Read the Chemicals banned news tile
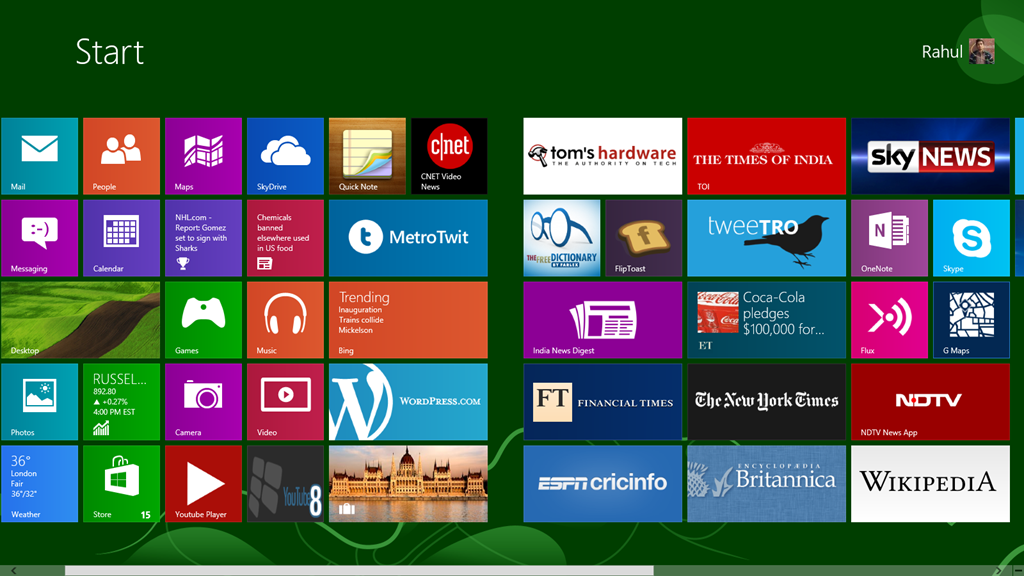This screenshot has width=1024, height=576. click(x=285, y=238)
